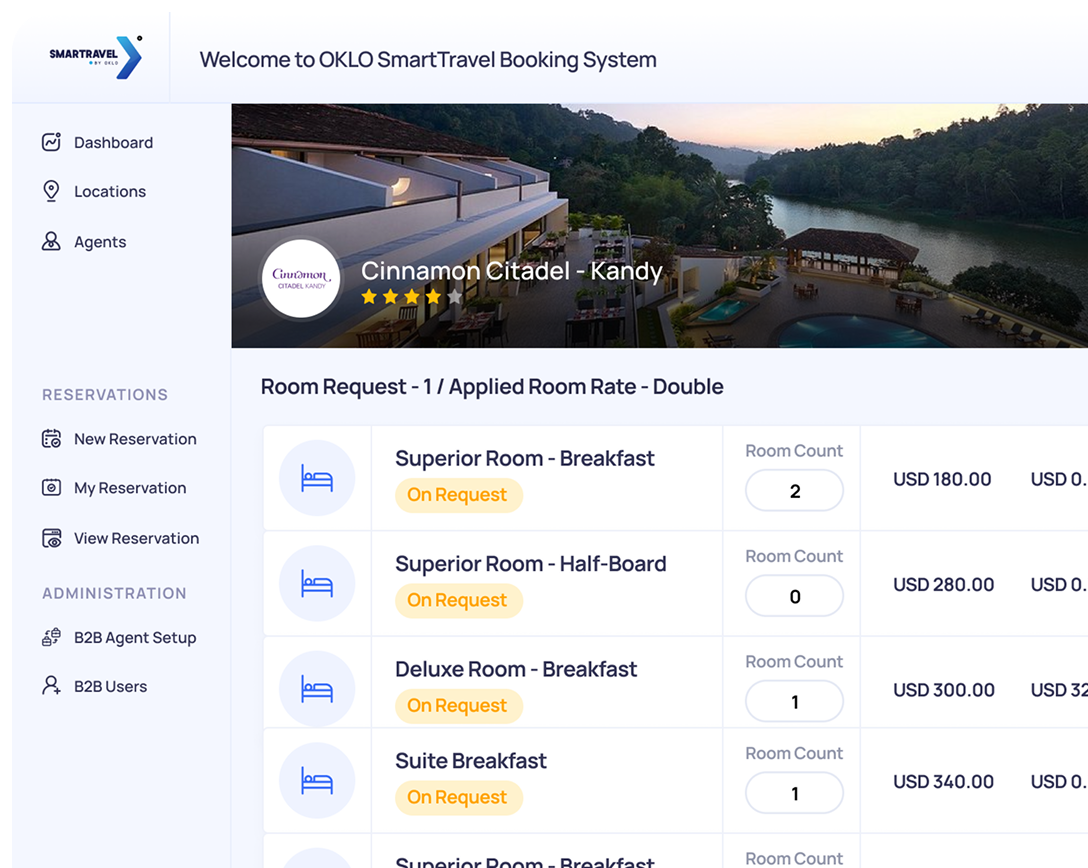Click the RESERVATIONS section label
The width and height of the screenshot is (1088, 868).
[105, 394]
